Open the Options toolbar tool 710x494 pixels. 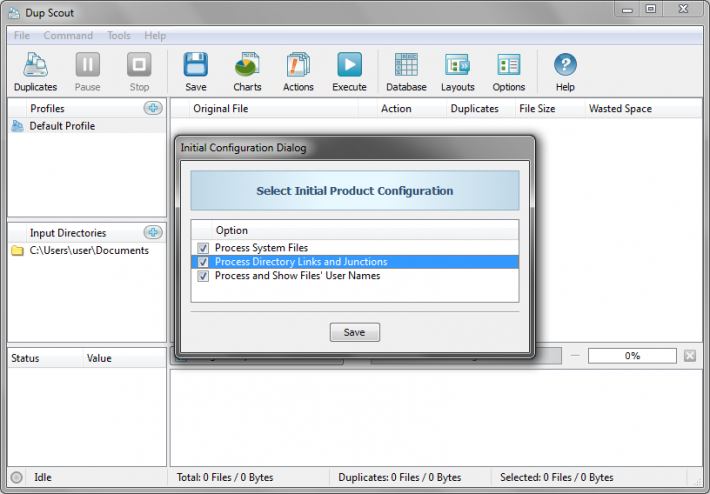[509, 65]
